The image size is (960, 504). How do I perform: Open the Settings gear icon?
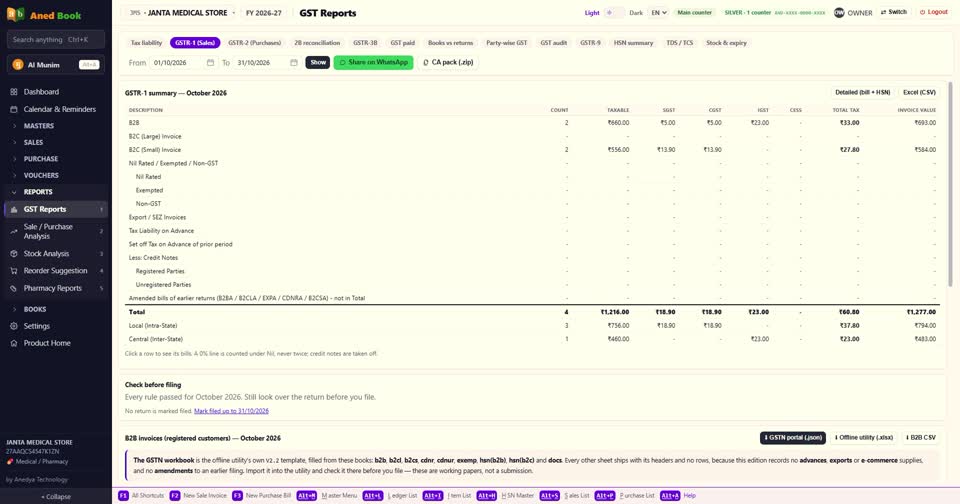tap(13, 326)
